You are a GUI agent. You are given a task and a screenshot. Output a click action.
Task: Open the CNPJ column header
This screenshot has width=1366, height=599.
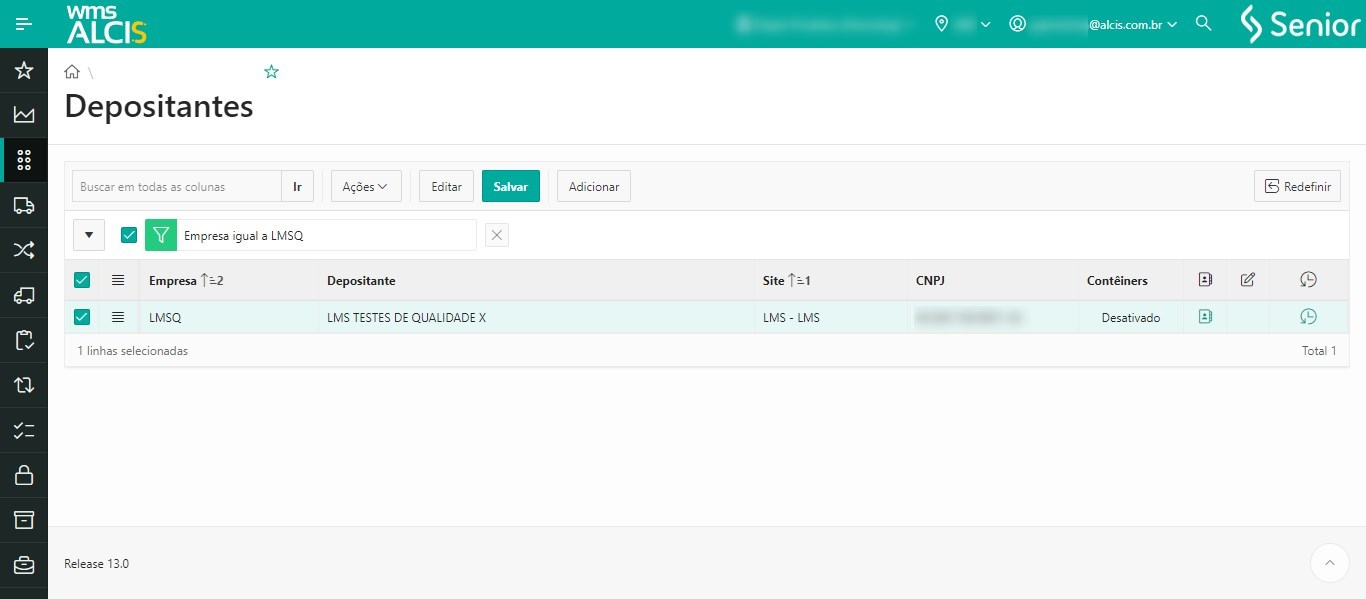[x=930, y=281]
